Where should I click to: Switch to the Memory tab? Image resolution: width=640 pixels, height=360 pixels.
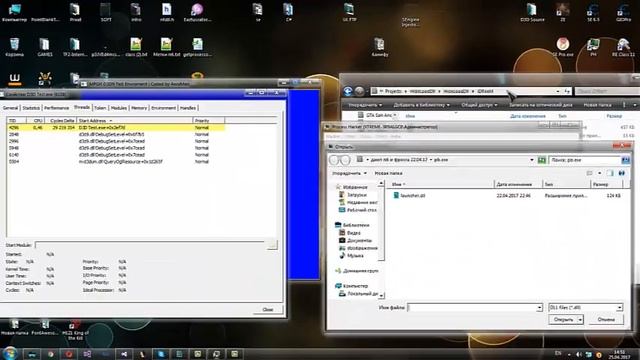[139, 108]
